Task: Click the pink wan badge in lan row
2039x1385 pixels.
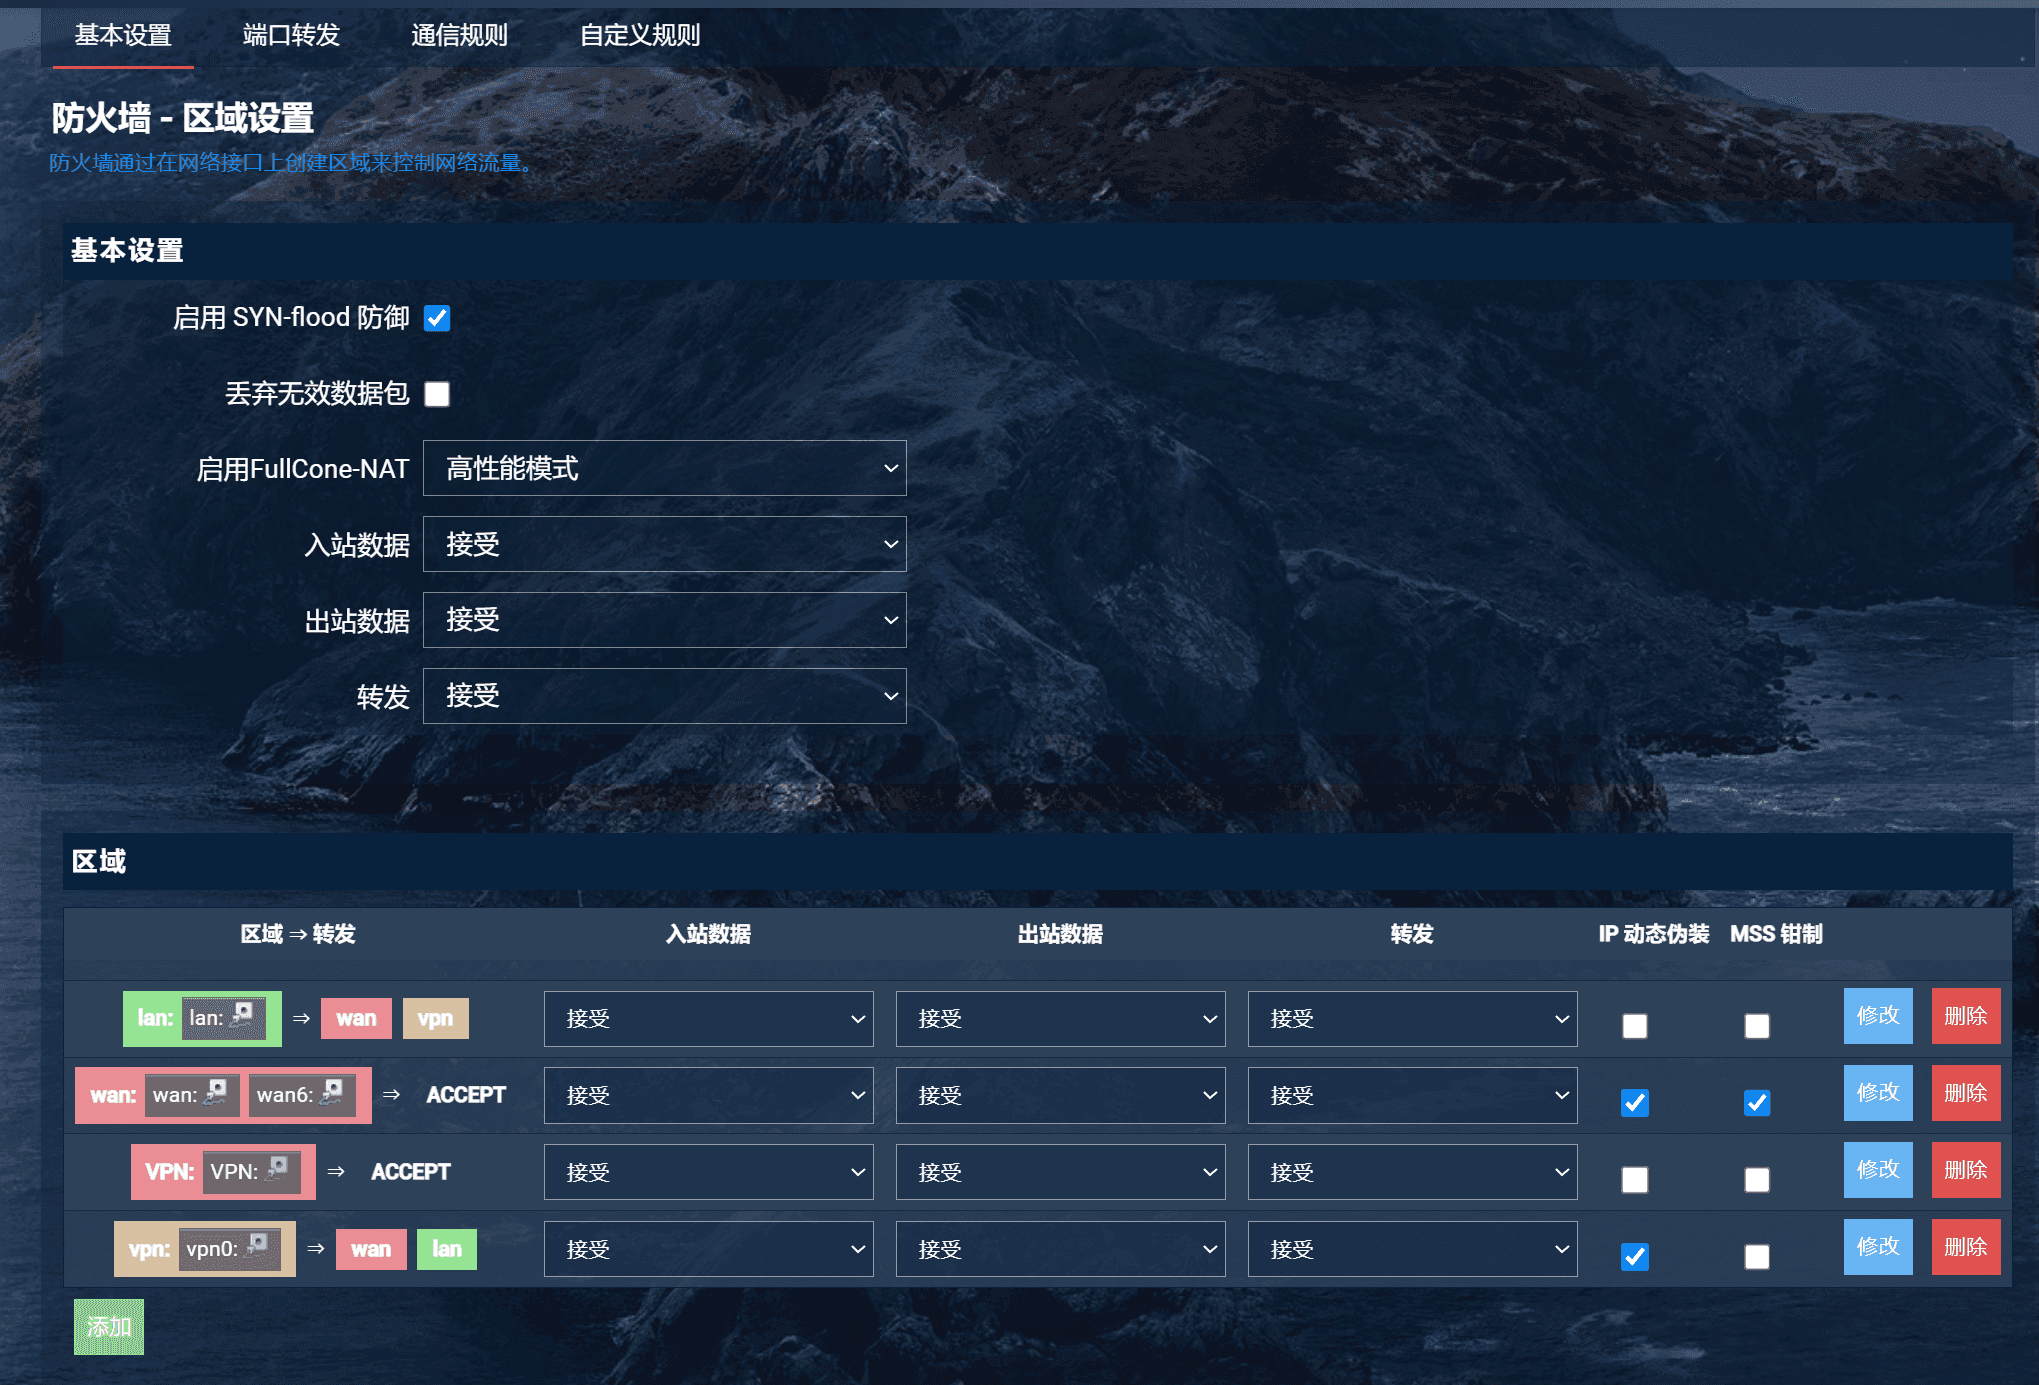Action: 356,1019
